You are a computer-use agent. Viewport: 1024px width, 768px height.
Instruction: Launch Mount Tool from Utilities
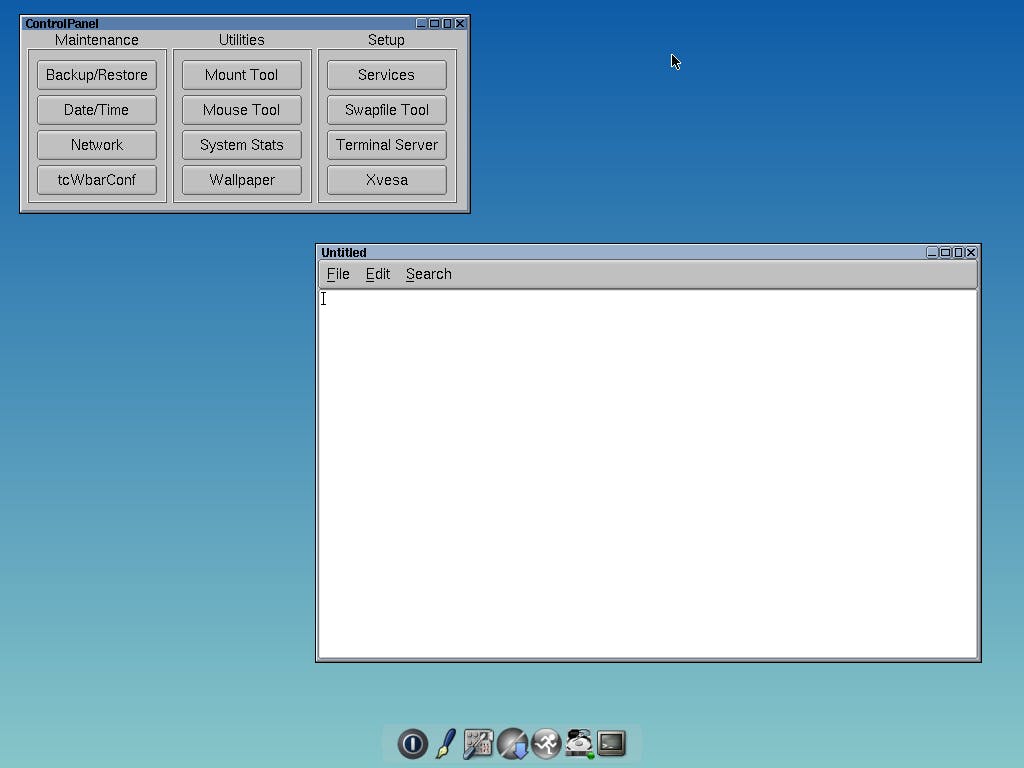pos(242,75)
